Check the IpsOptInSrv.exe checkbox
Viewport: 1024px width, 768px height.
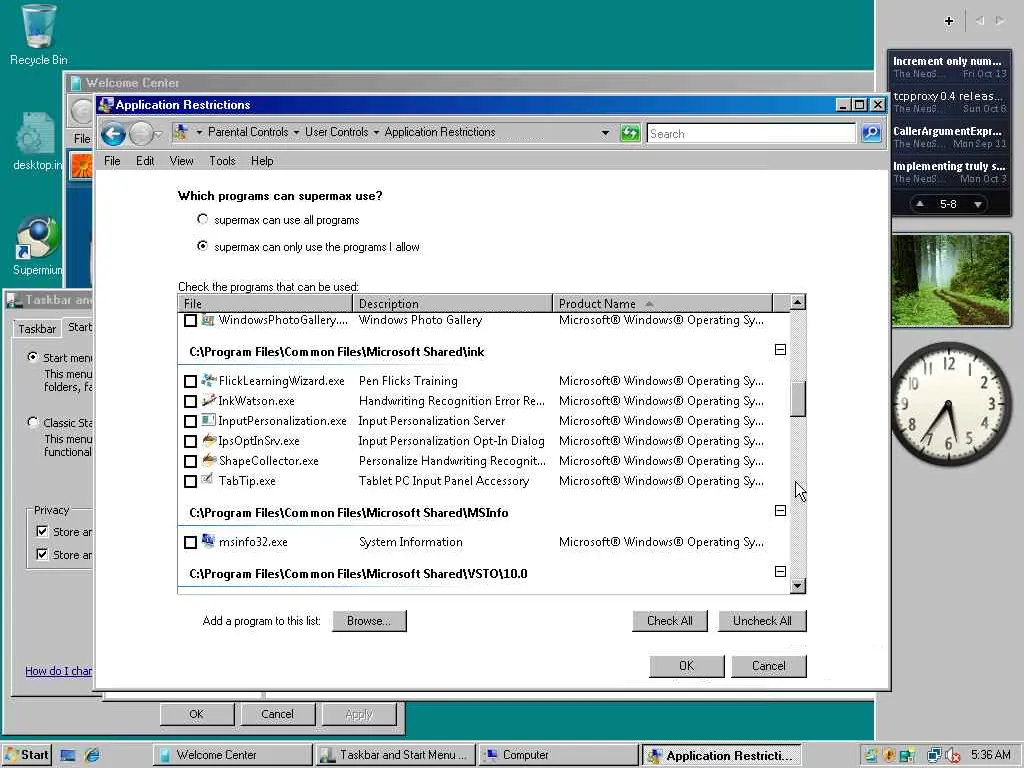190,441
